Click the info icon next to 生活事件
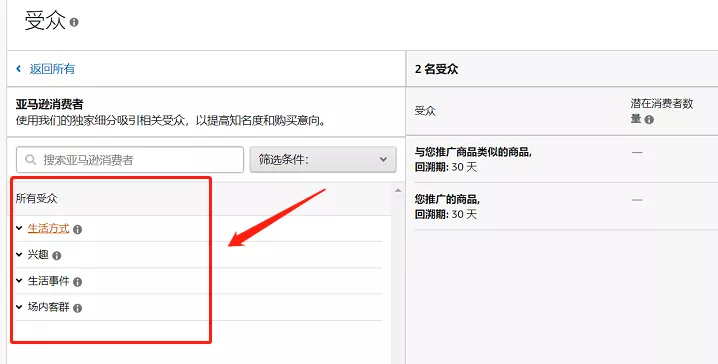Image resolution: width=718 pixels, height=364 pixels. click(77, 282)
